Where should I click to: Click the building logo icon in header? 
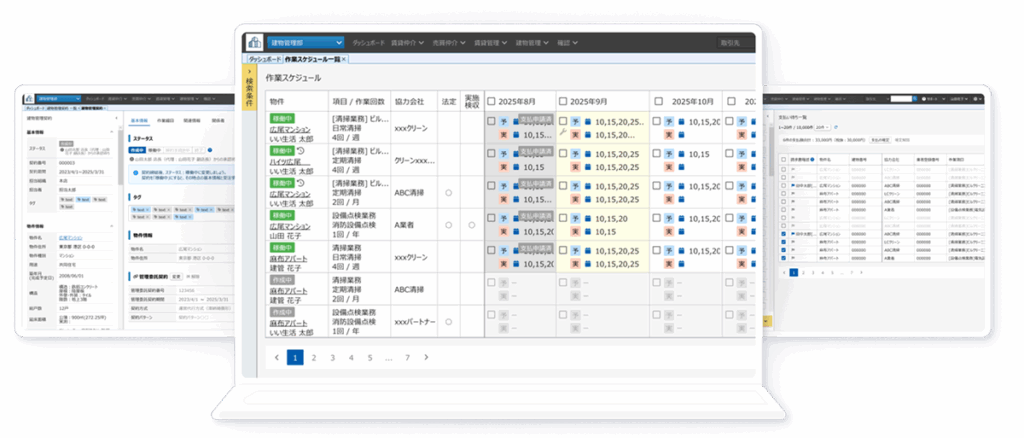254,43
